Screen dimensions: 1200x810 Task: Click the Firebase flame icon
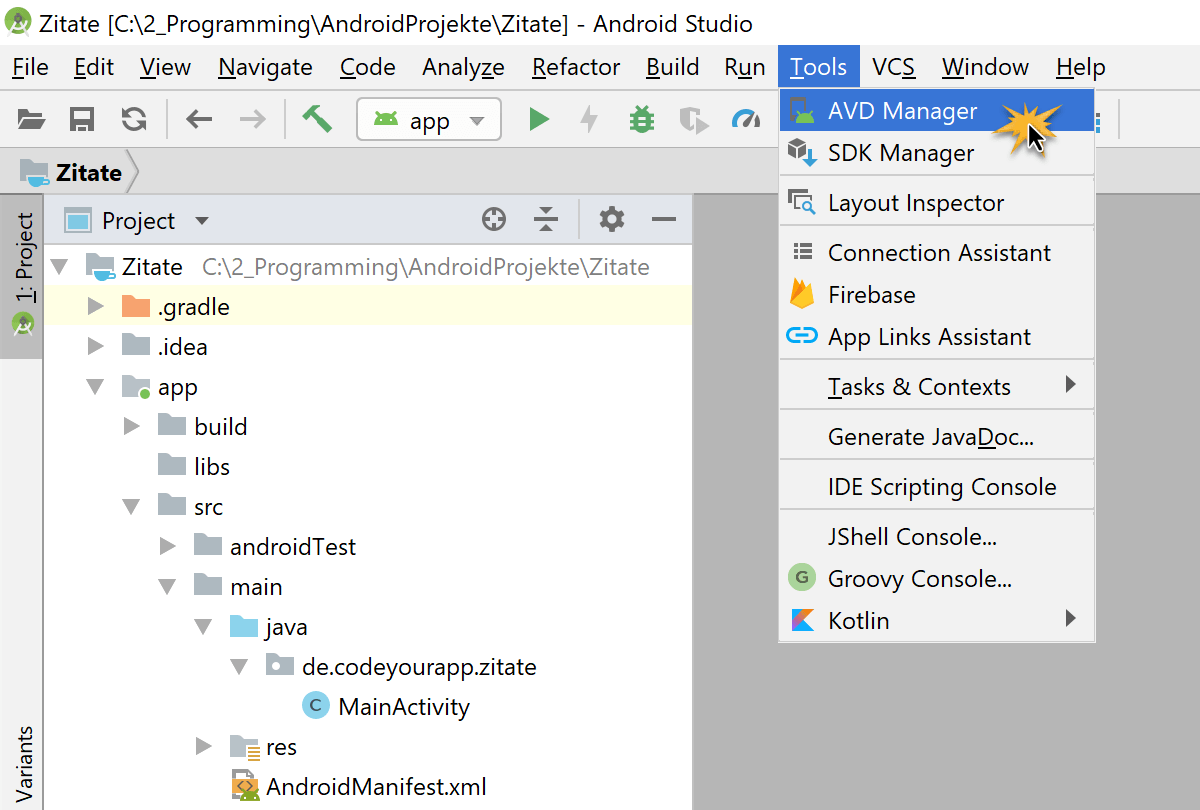coord(802,294)
